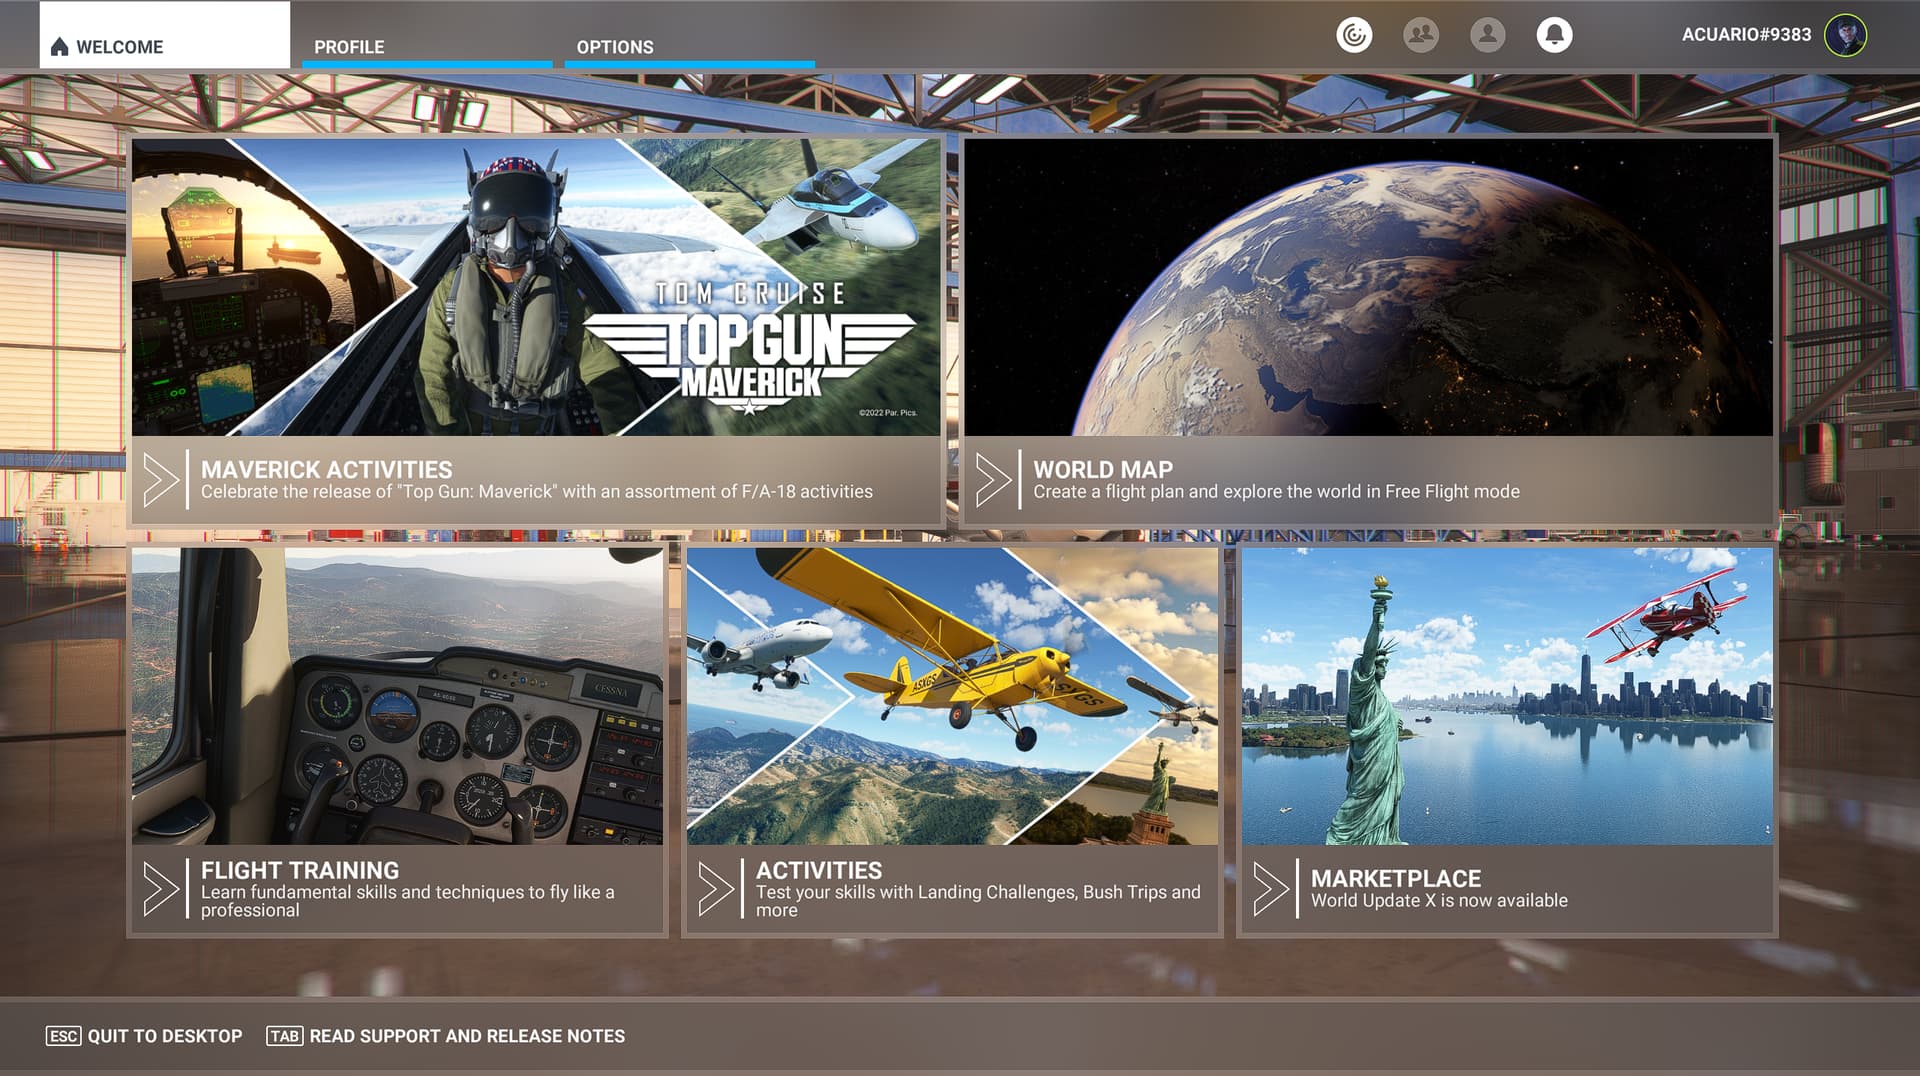Click 'Create a flight plan' description text
This screenshot has height=1076, width=1920.
tap(1276, 491)
